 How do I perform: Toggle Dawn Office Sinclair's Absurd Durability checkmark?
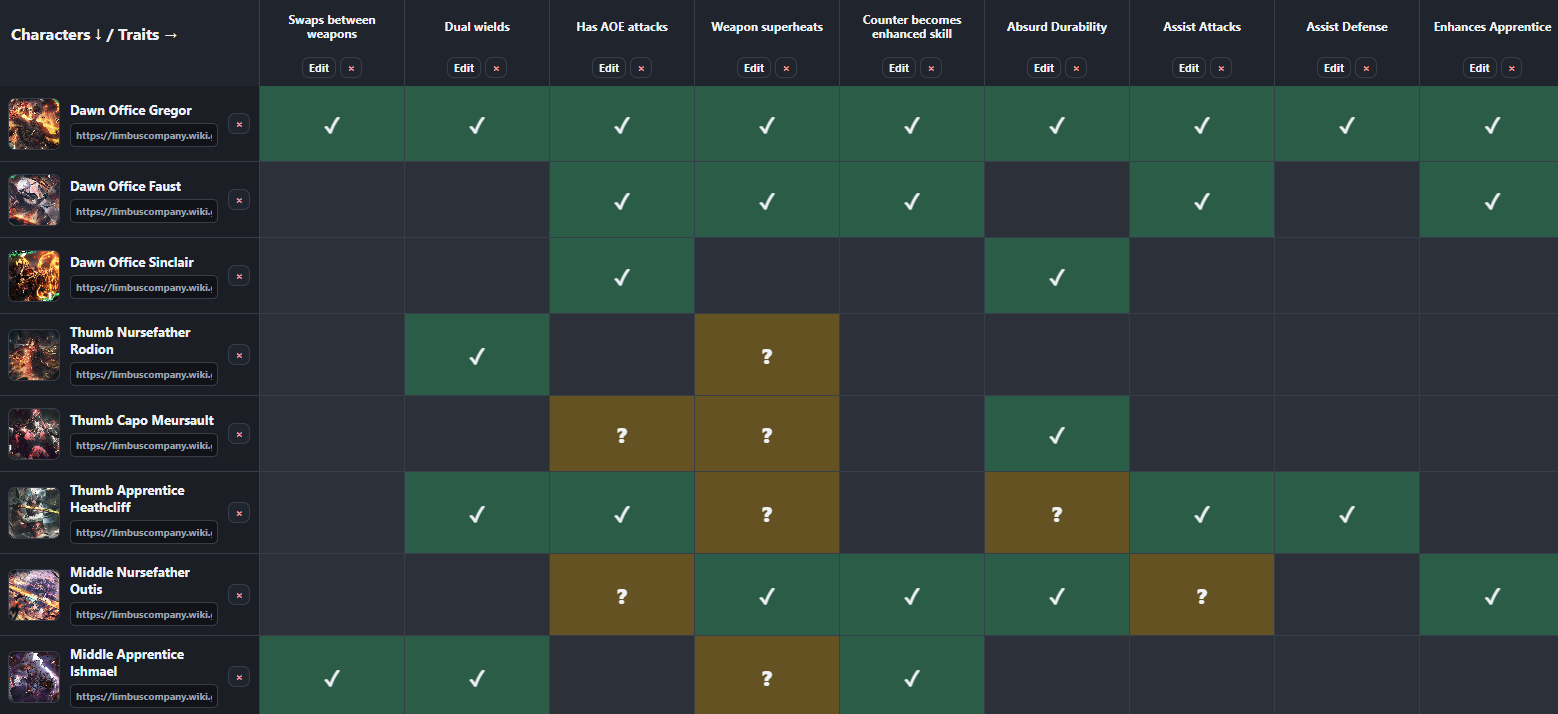1057,276
